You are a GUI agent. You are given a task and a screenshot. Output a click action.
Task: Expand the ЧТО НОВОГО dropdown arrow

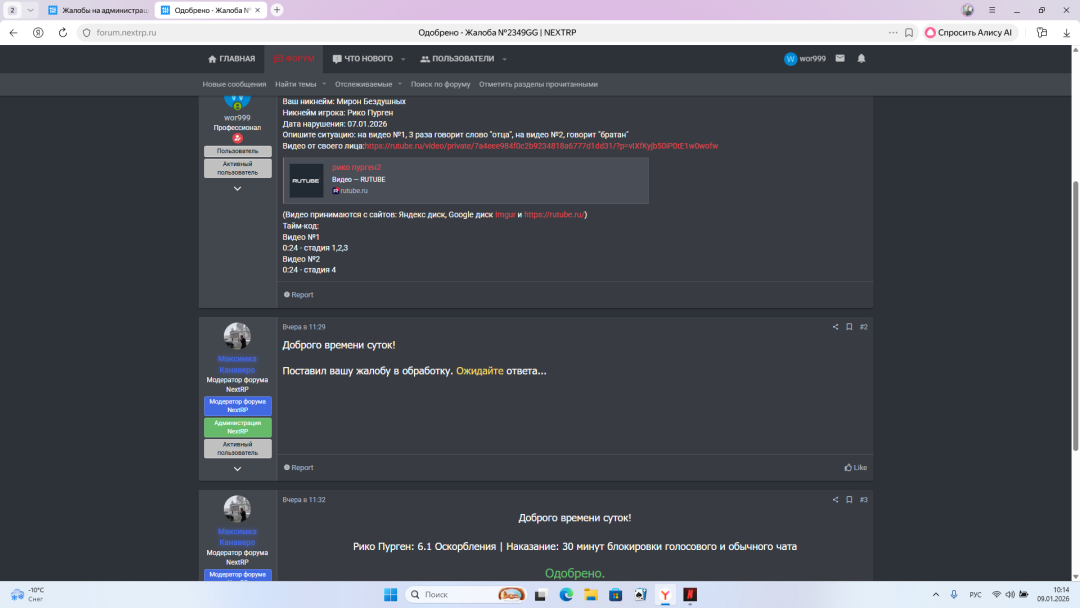point(403,59)
